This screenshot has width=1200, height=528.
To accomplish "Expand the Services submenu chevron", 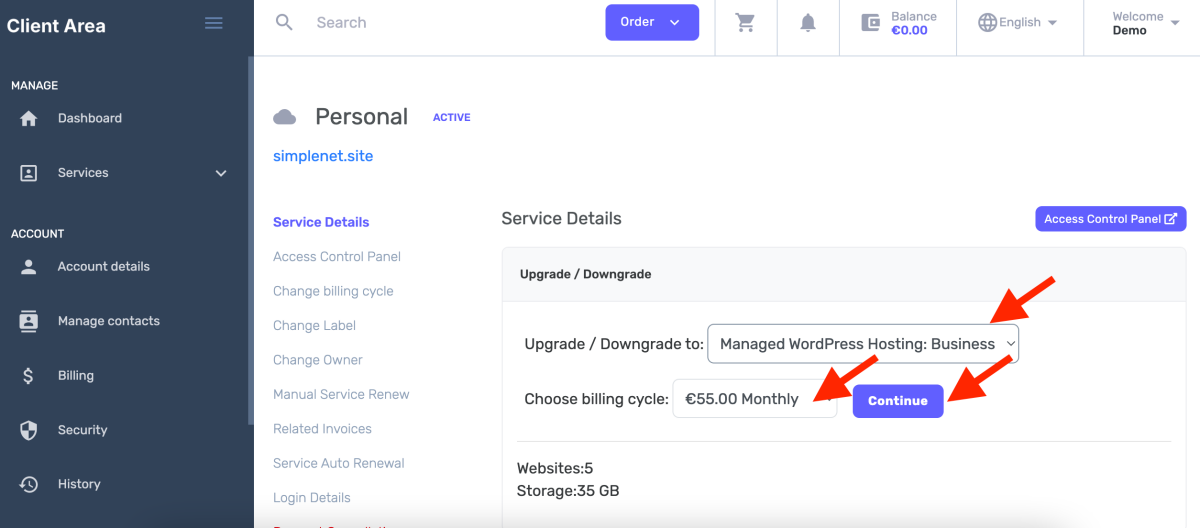I will (x=221, y=173).
